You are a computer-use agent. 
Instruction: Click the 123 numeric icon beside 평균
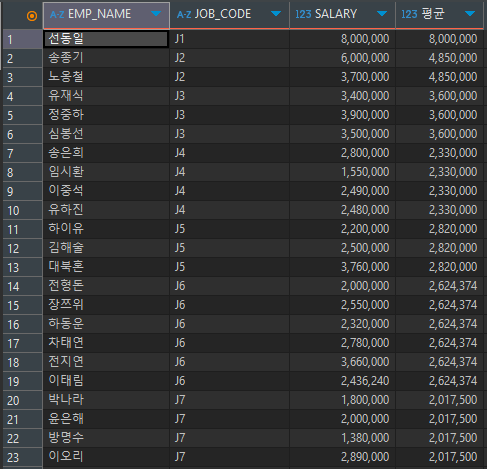coord(409,14)
